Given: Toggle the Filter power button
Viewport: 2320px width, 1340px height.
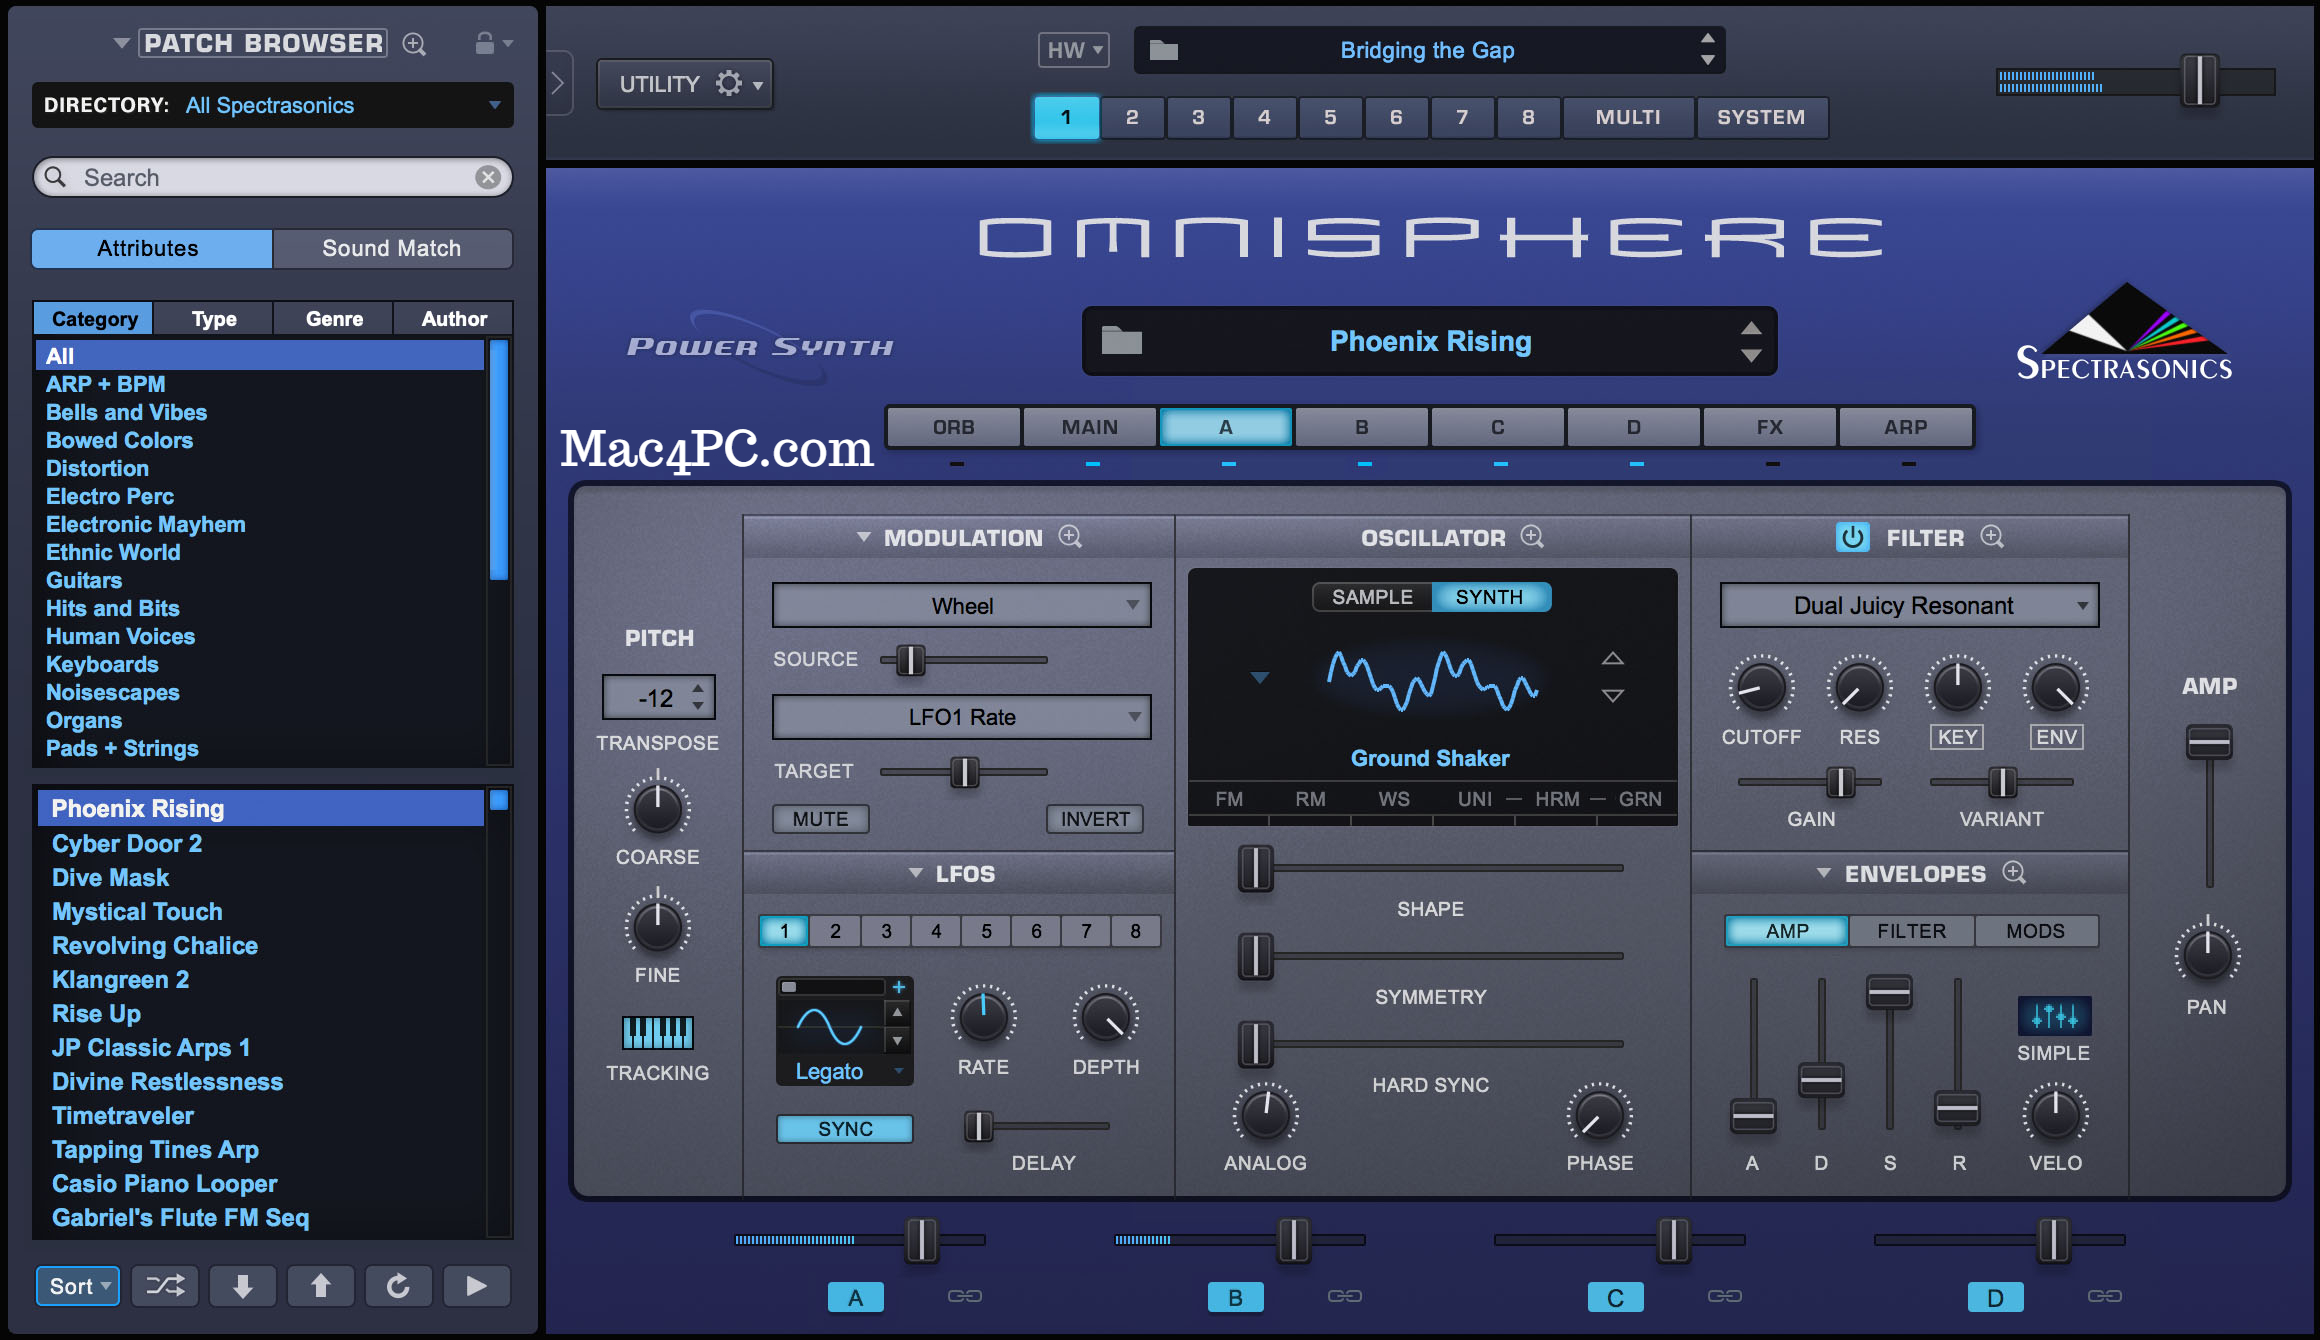Looking at the screenshot, I should tap(1853, 537).
